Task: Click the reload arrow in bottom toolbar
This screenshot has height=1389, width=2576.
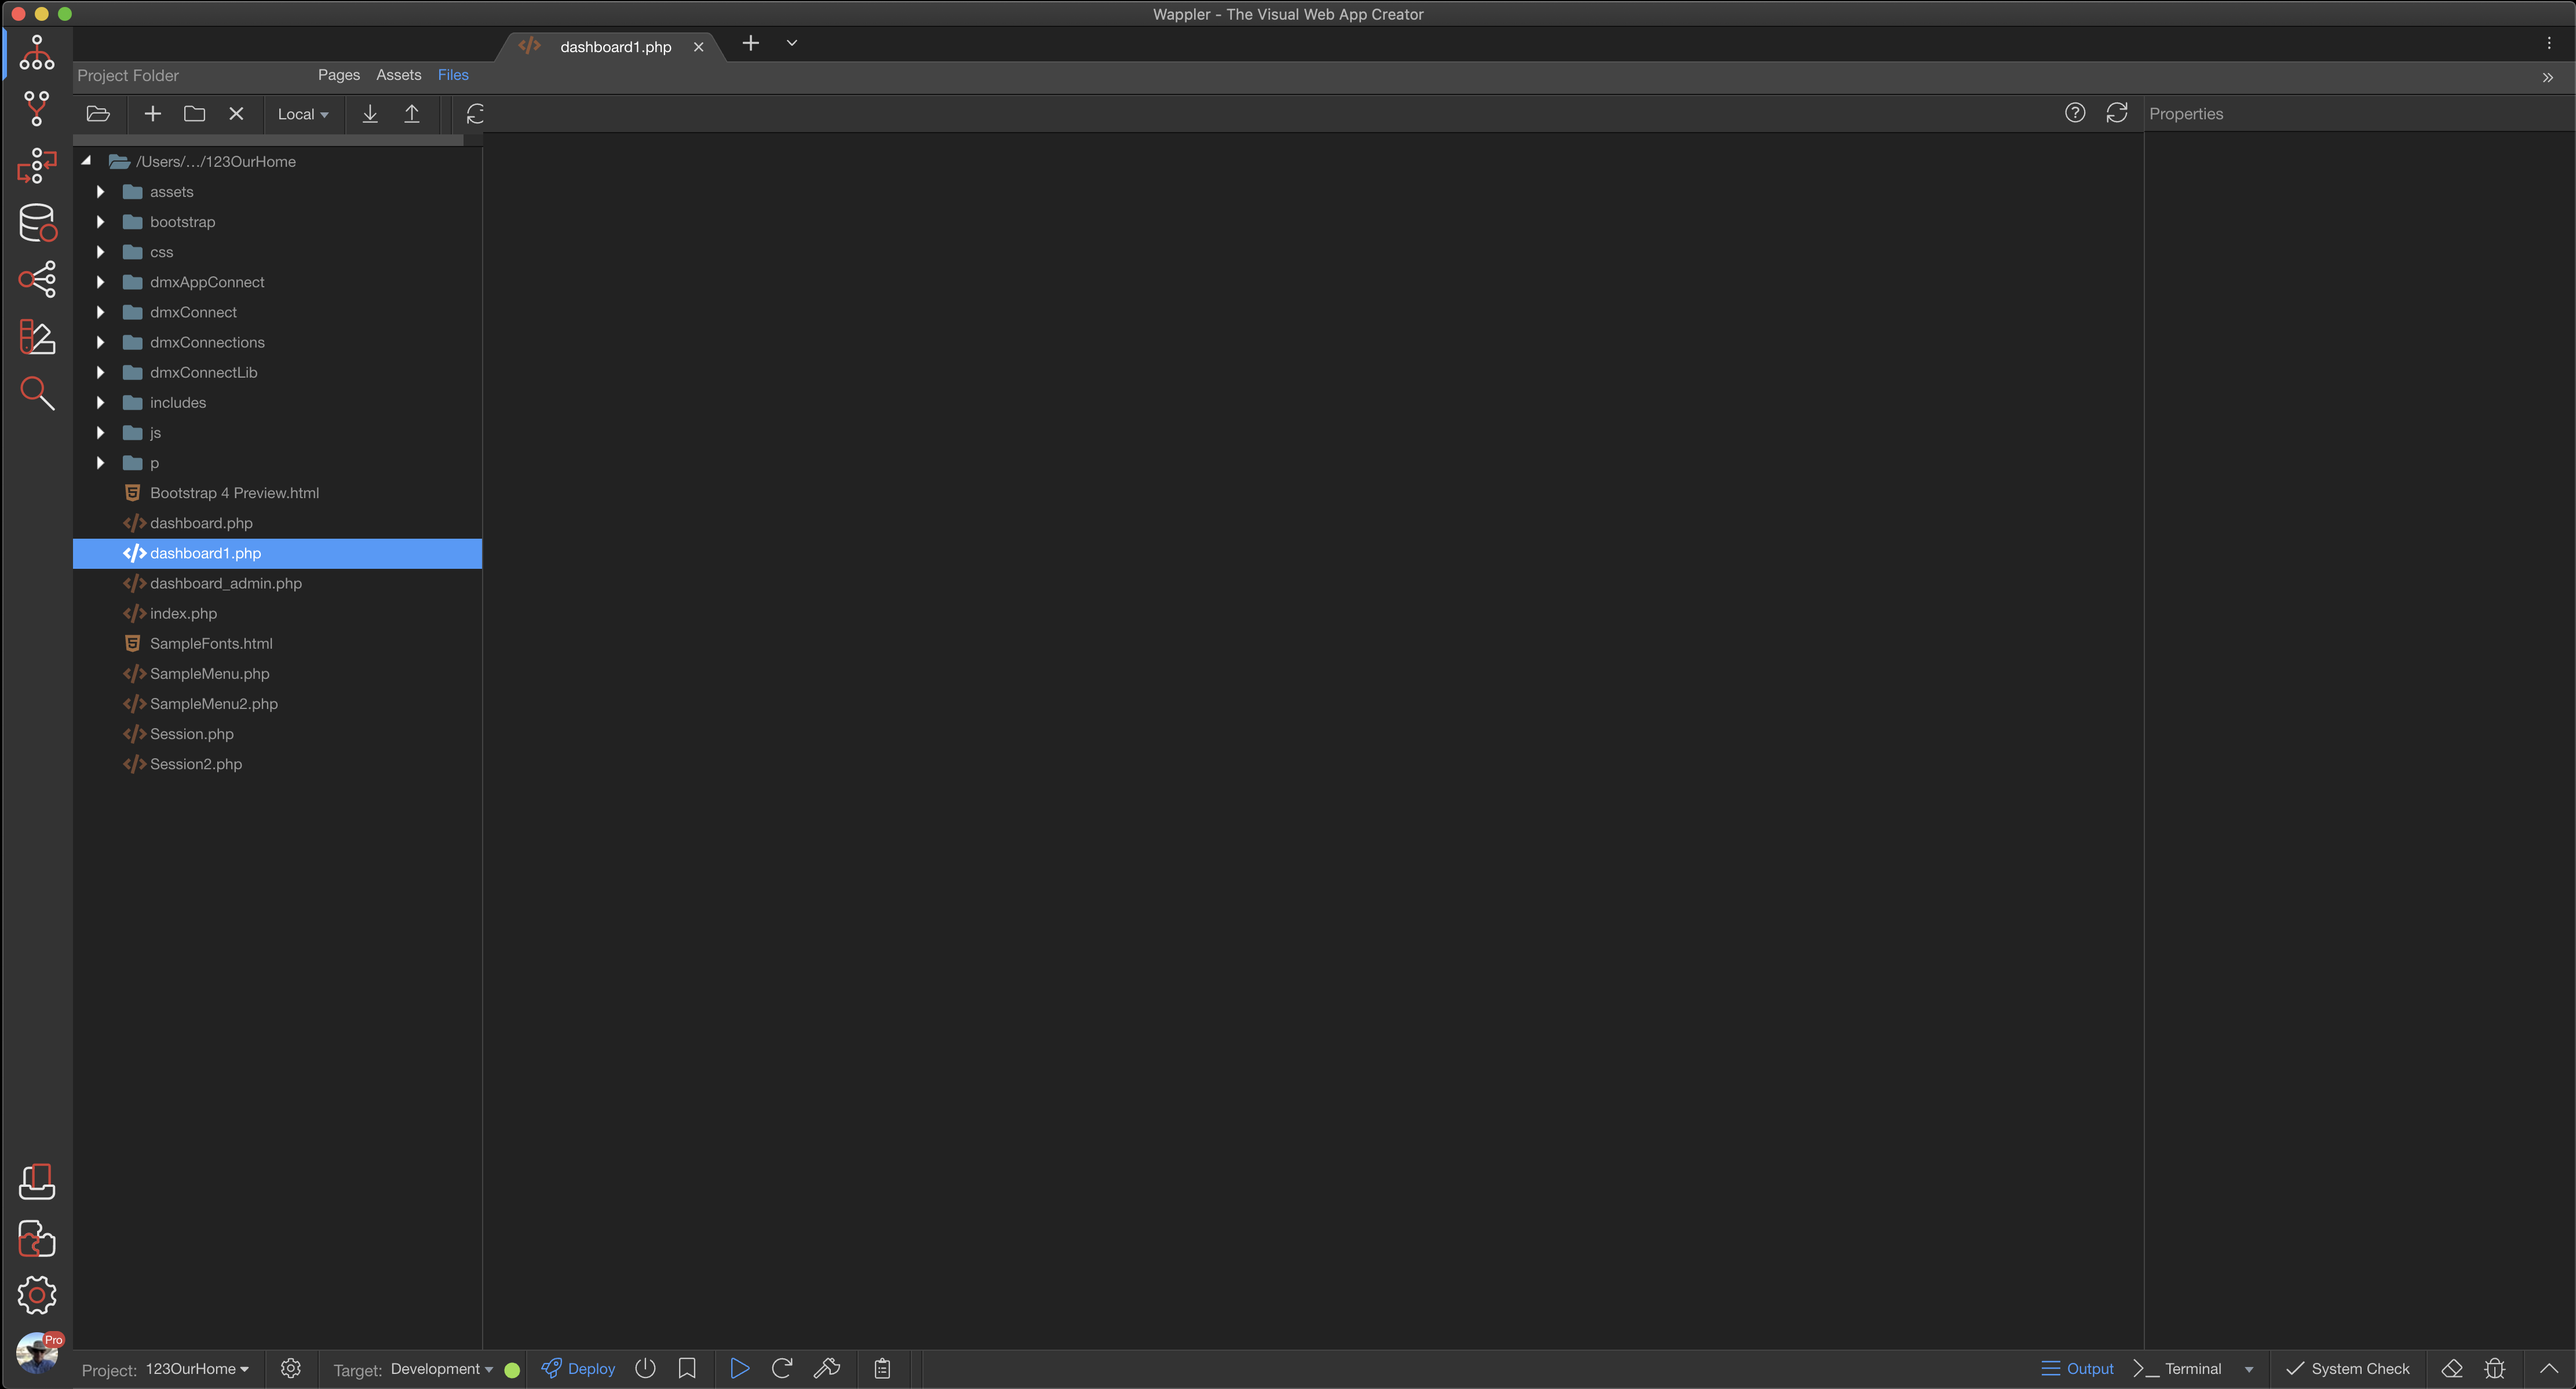Action: click(x=782, y=1368)
